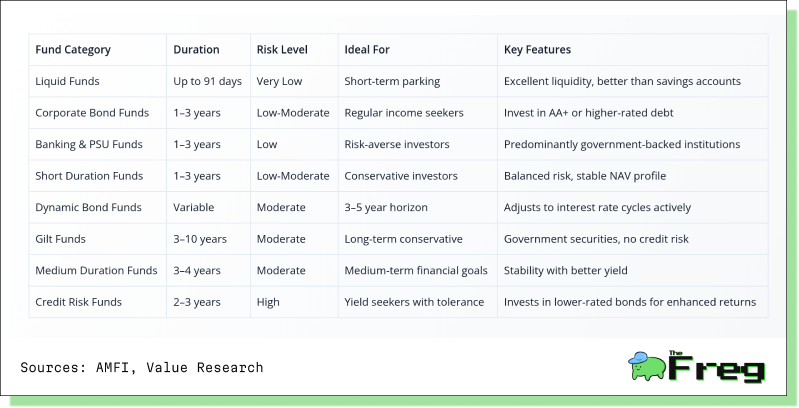Select the Short Duration Funds cell

click(89, 176)
